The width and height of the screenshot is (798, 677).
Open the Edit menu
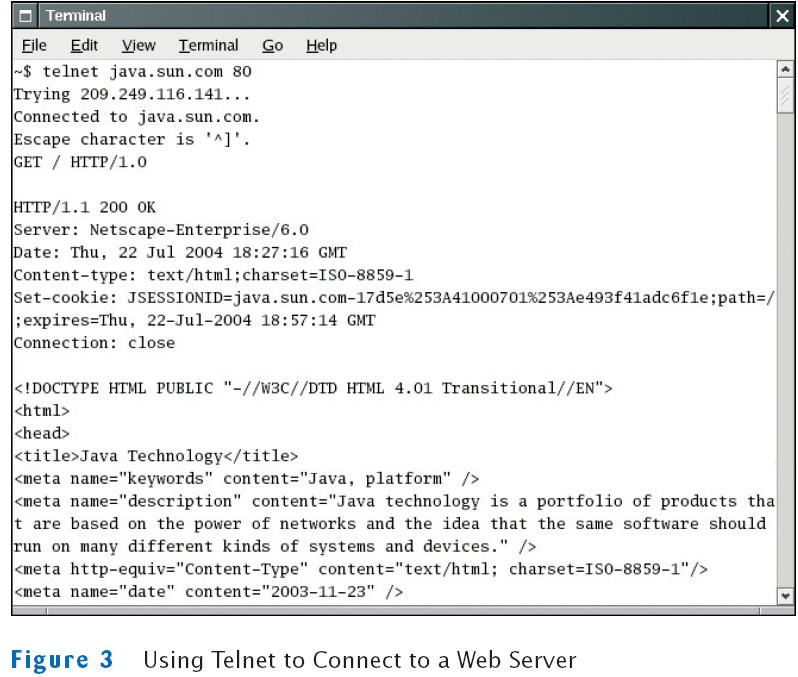pos(84,46)
